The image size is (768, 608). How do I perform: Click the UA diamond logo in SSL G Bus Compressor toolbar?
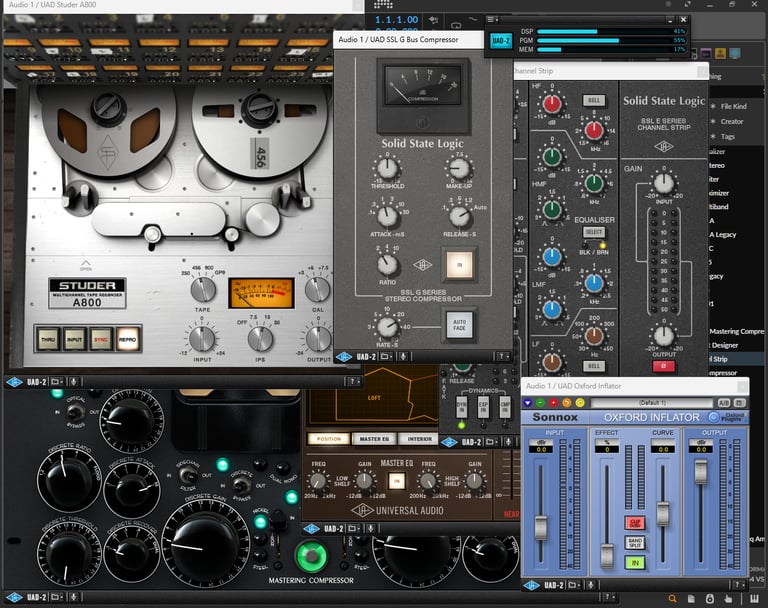pyautogui.click(x=343, y=357)
